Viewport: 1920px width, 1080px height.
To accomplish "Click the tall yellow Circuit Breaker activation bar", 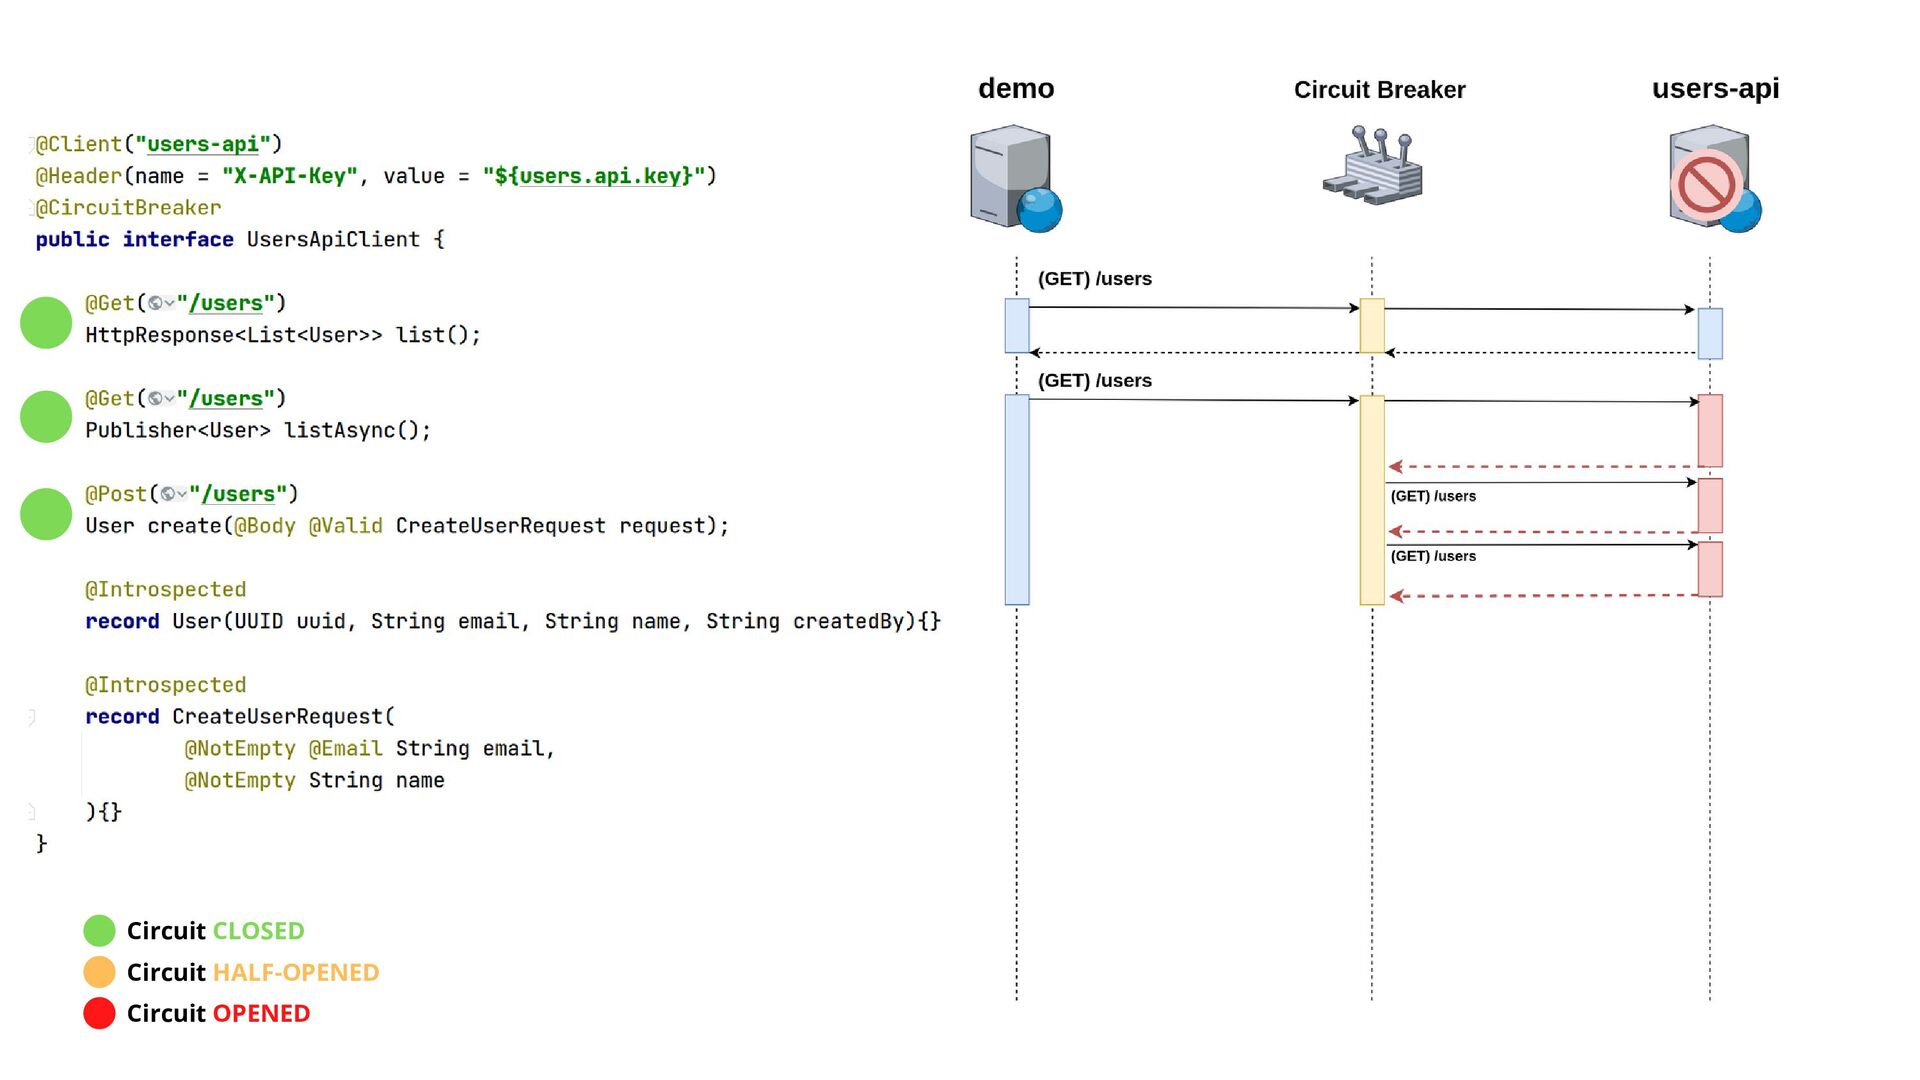I will (x=1372, y=500).
